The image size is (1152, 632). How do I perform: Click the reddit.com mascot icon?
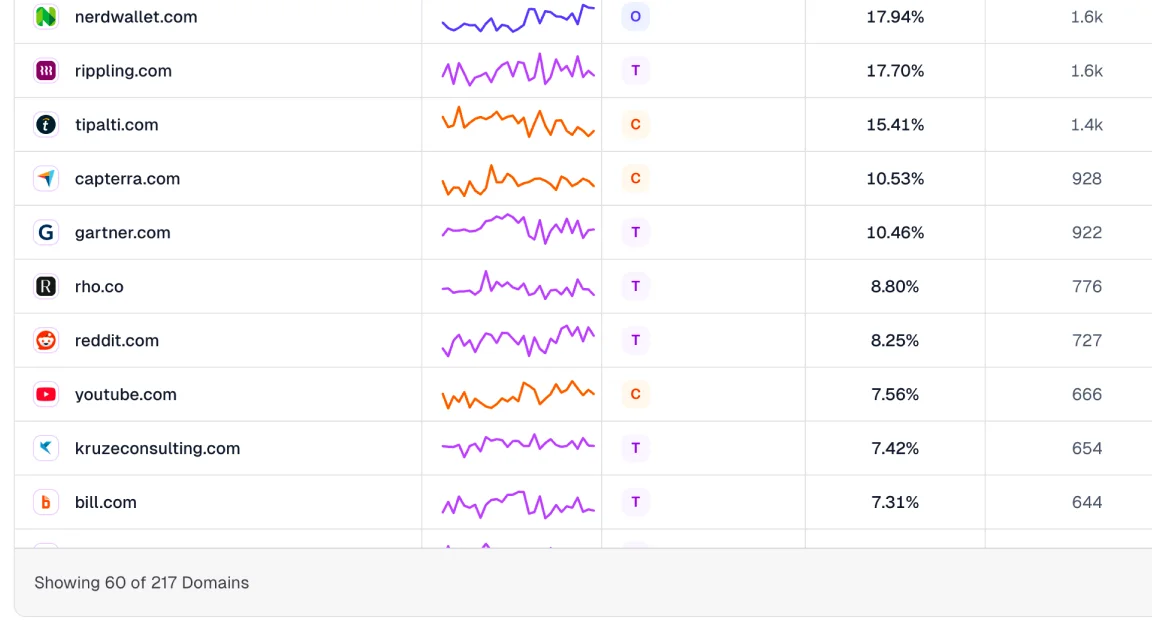(46, 341)
